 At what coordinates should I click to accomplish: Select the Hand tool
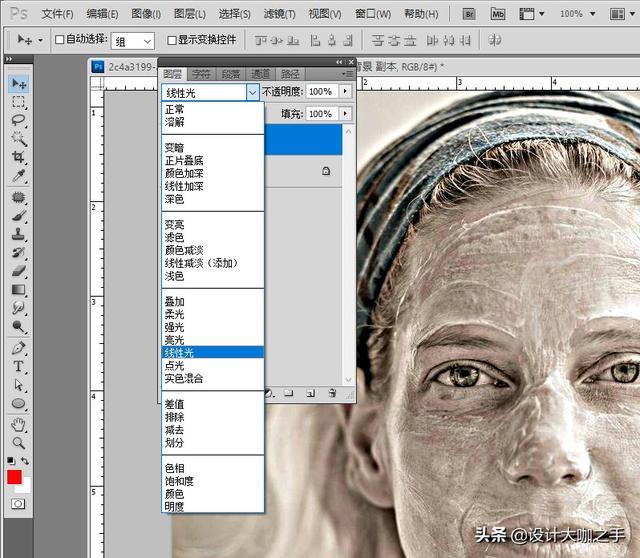point(19,425)
